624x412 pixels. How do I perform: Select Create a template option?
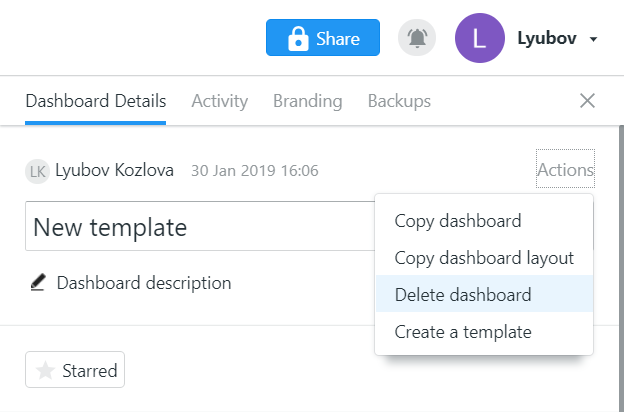484,331
